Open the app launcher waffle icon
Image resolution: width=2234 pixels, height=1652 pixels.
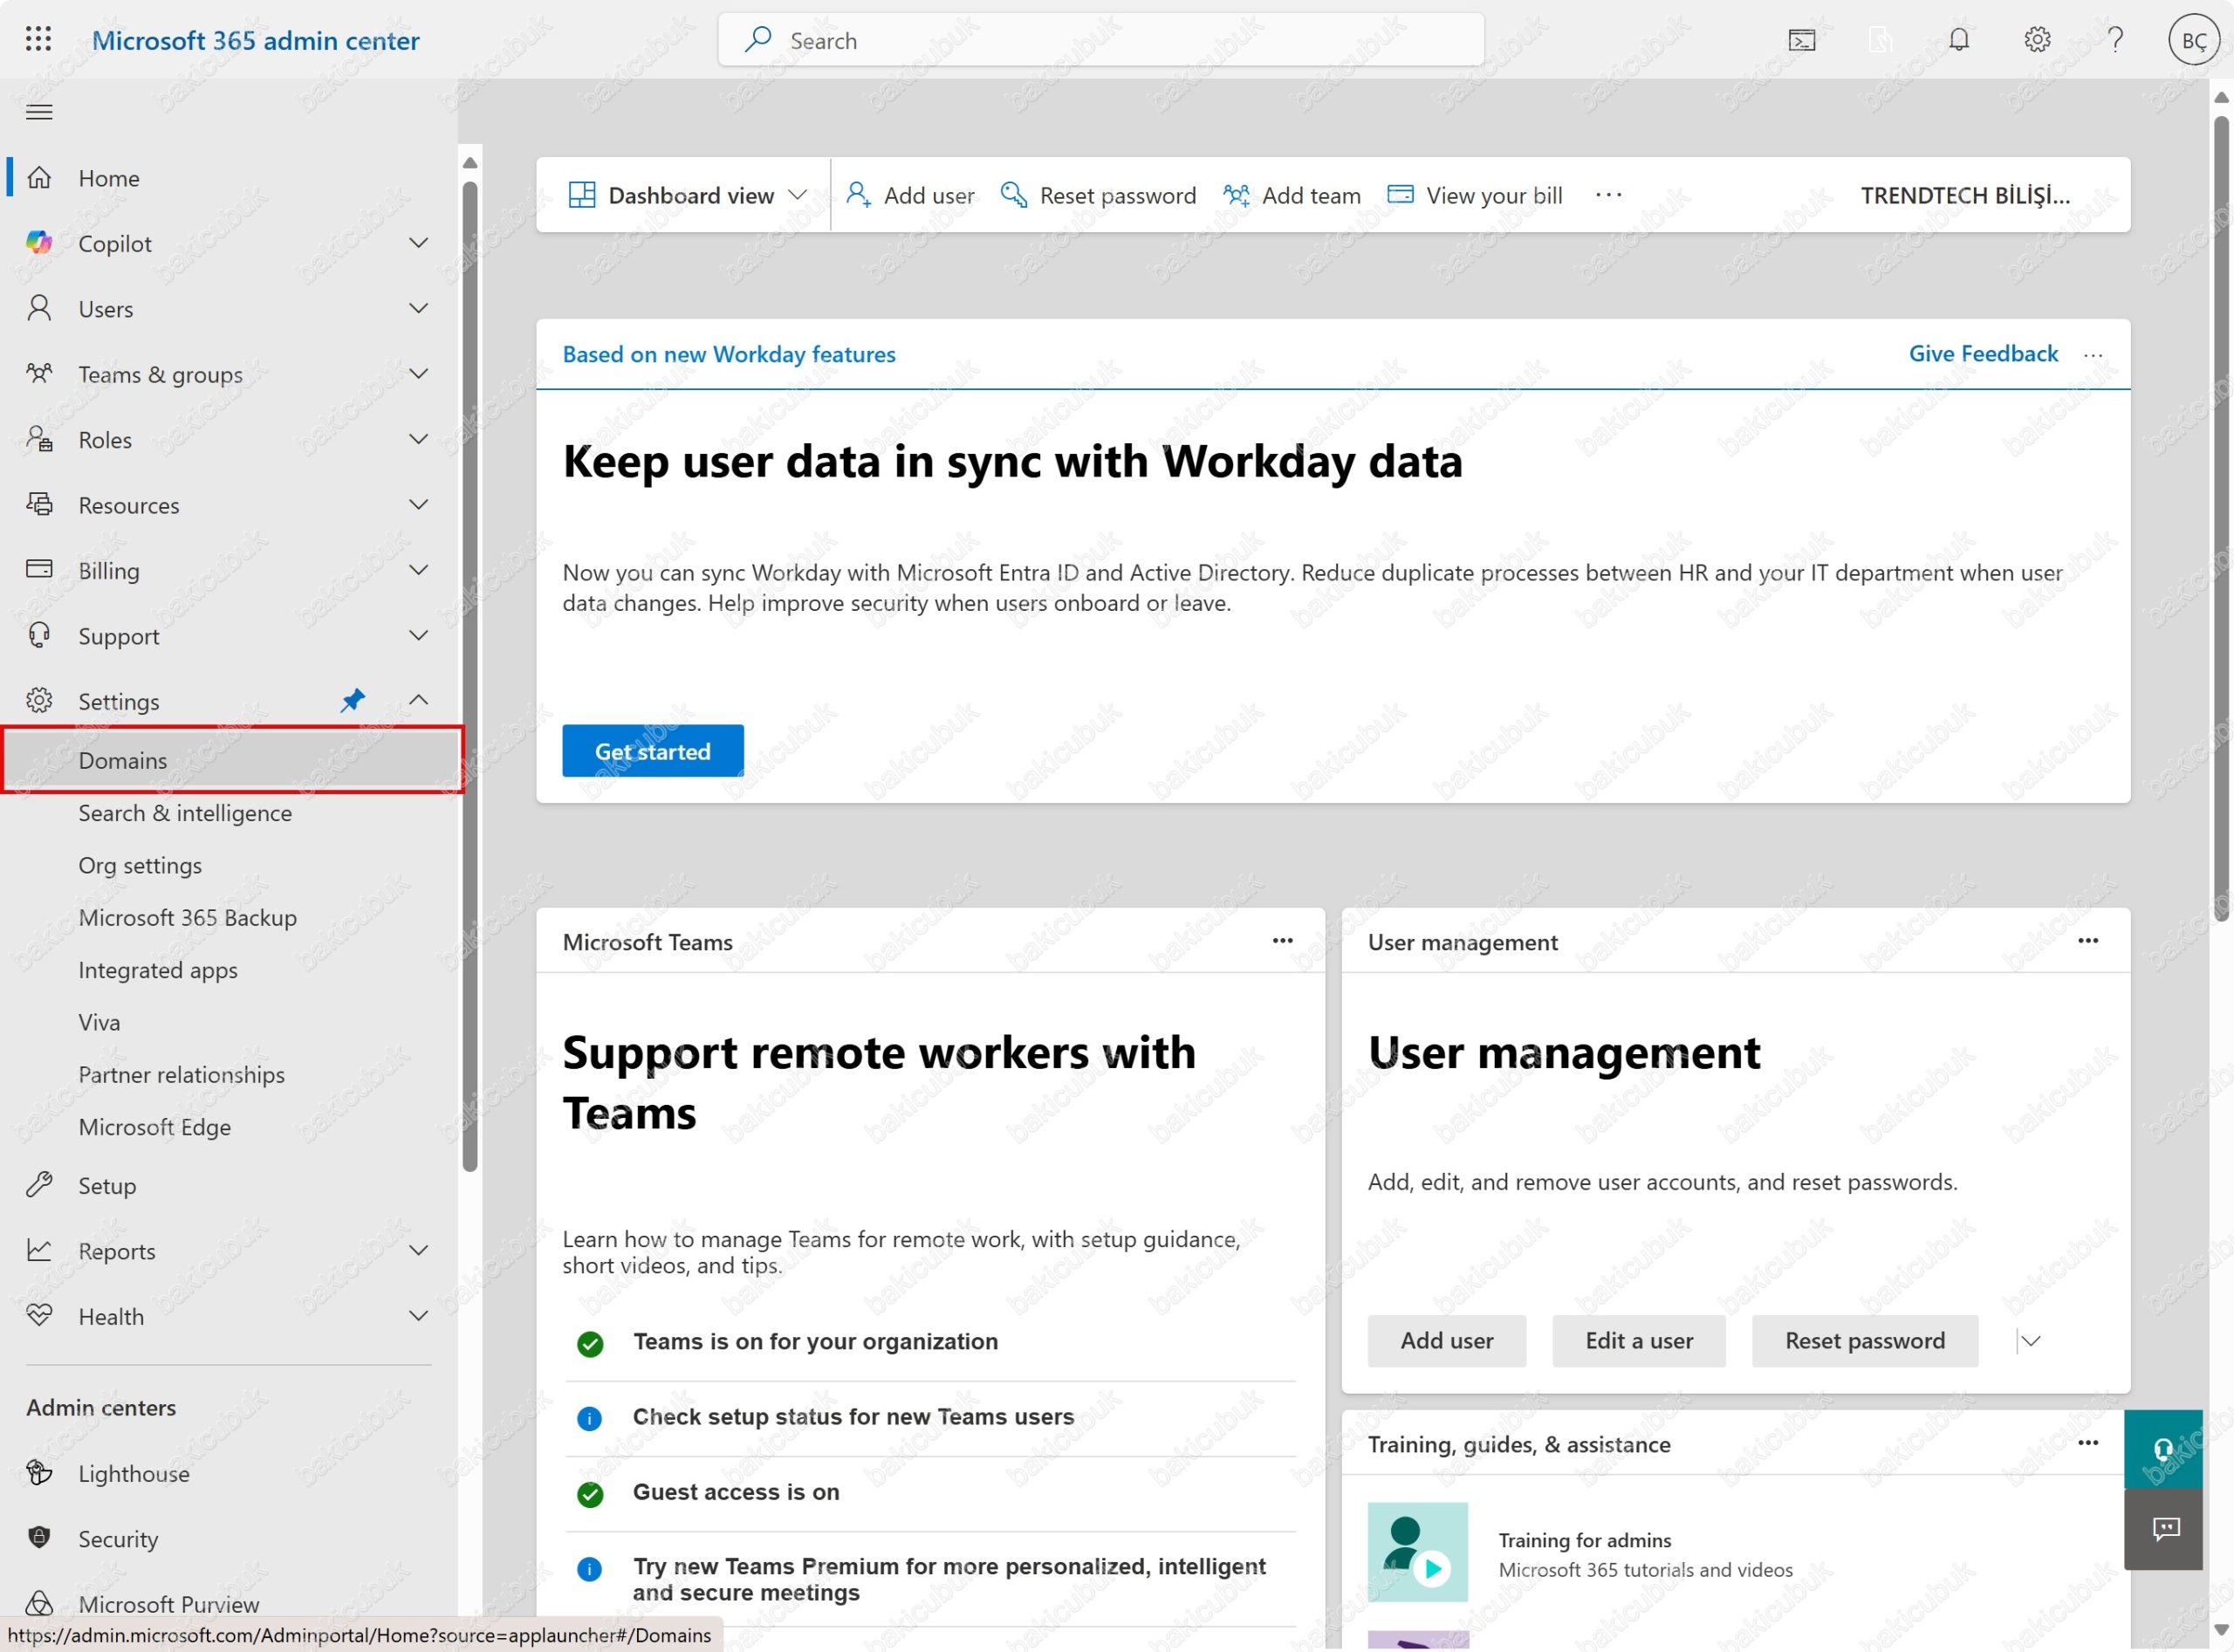pos(38,40)
